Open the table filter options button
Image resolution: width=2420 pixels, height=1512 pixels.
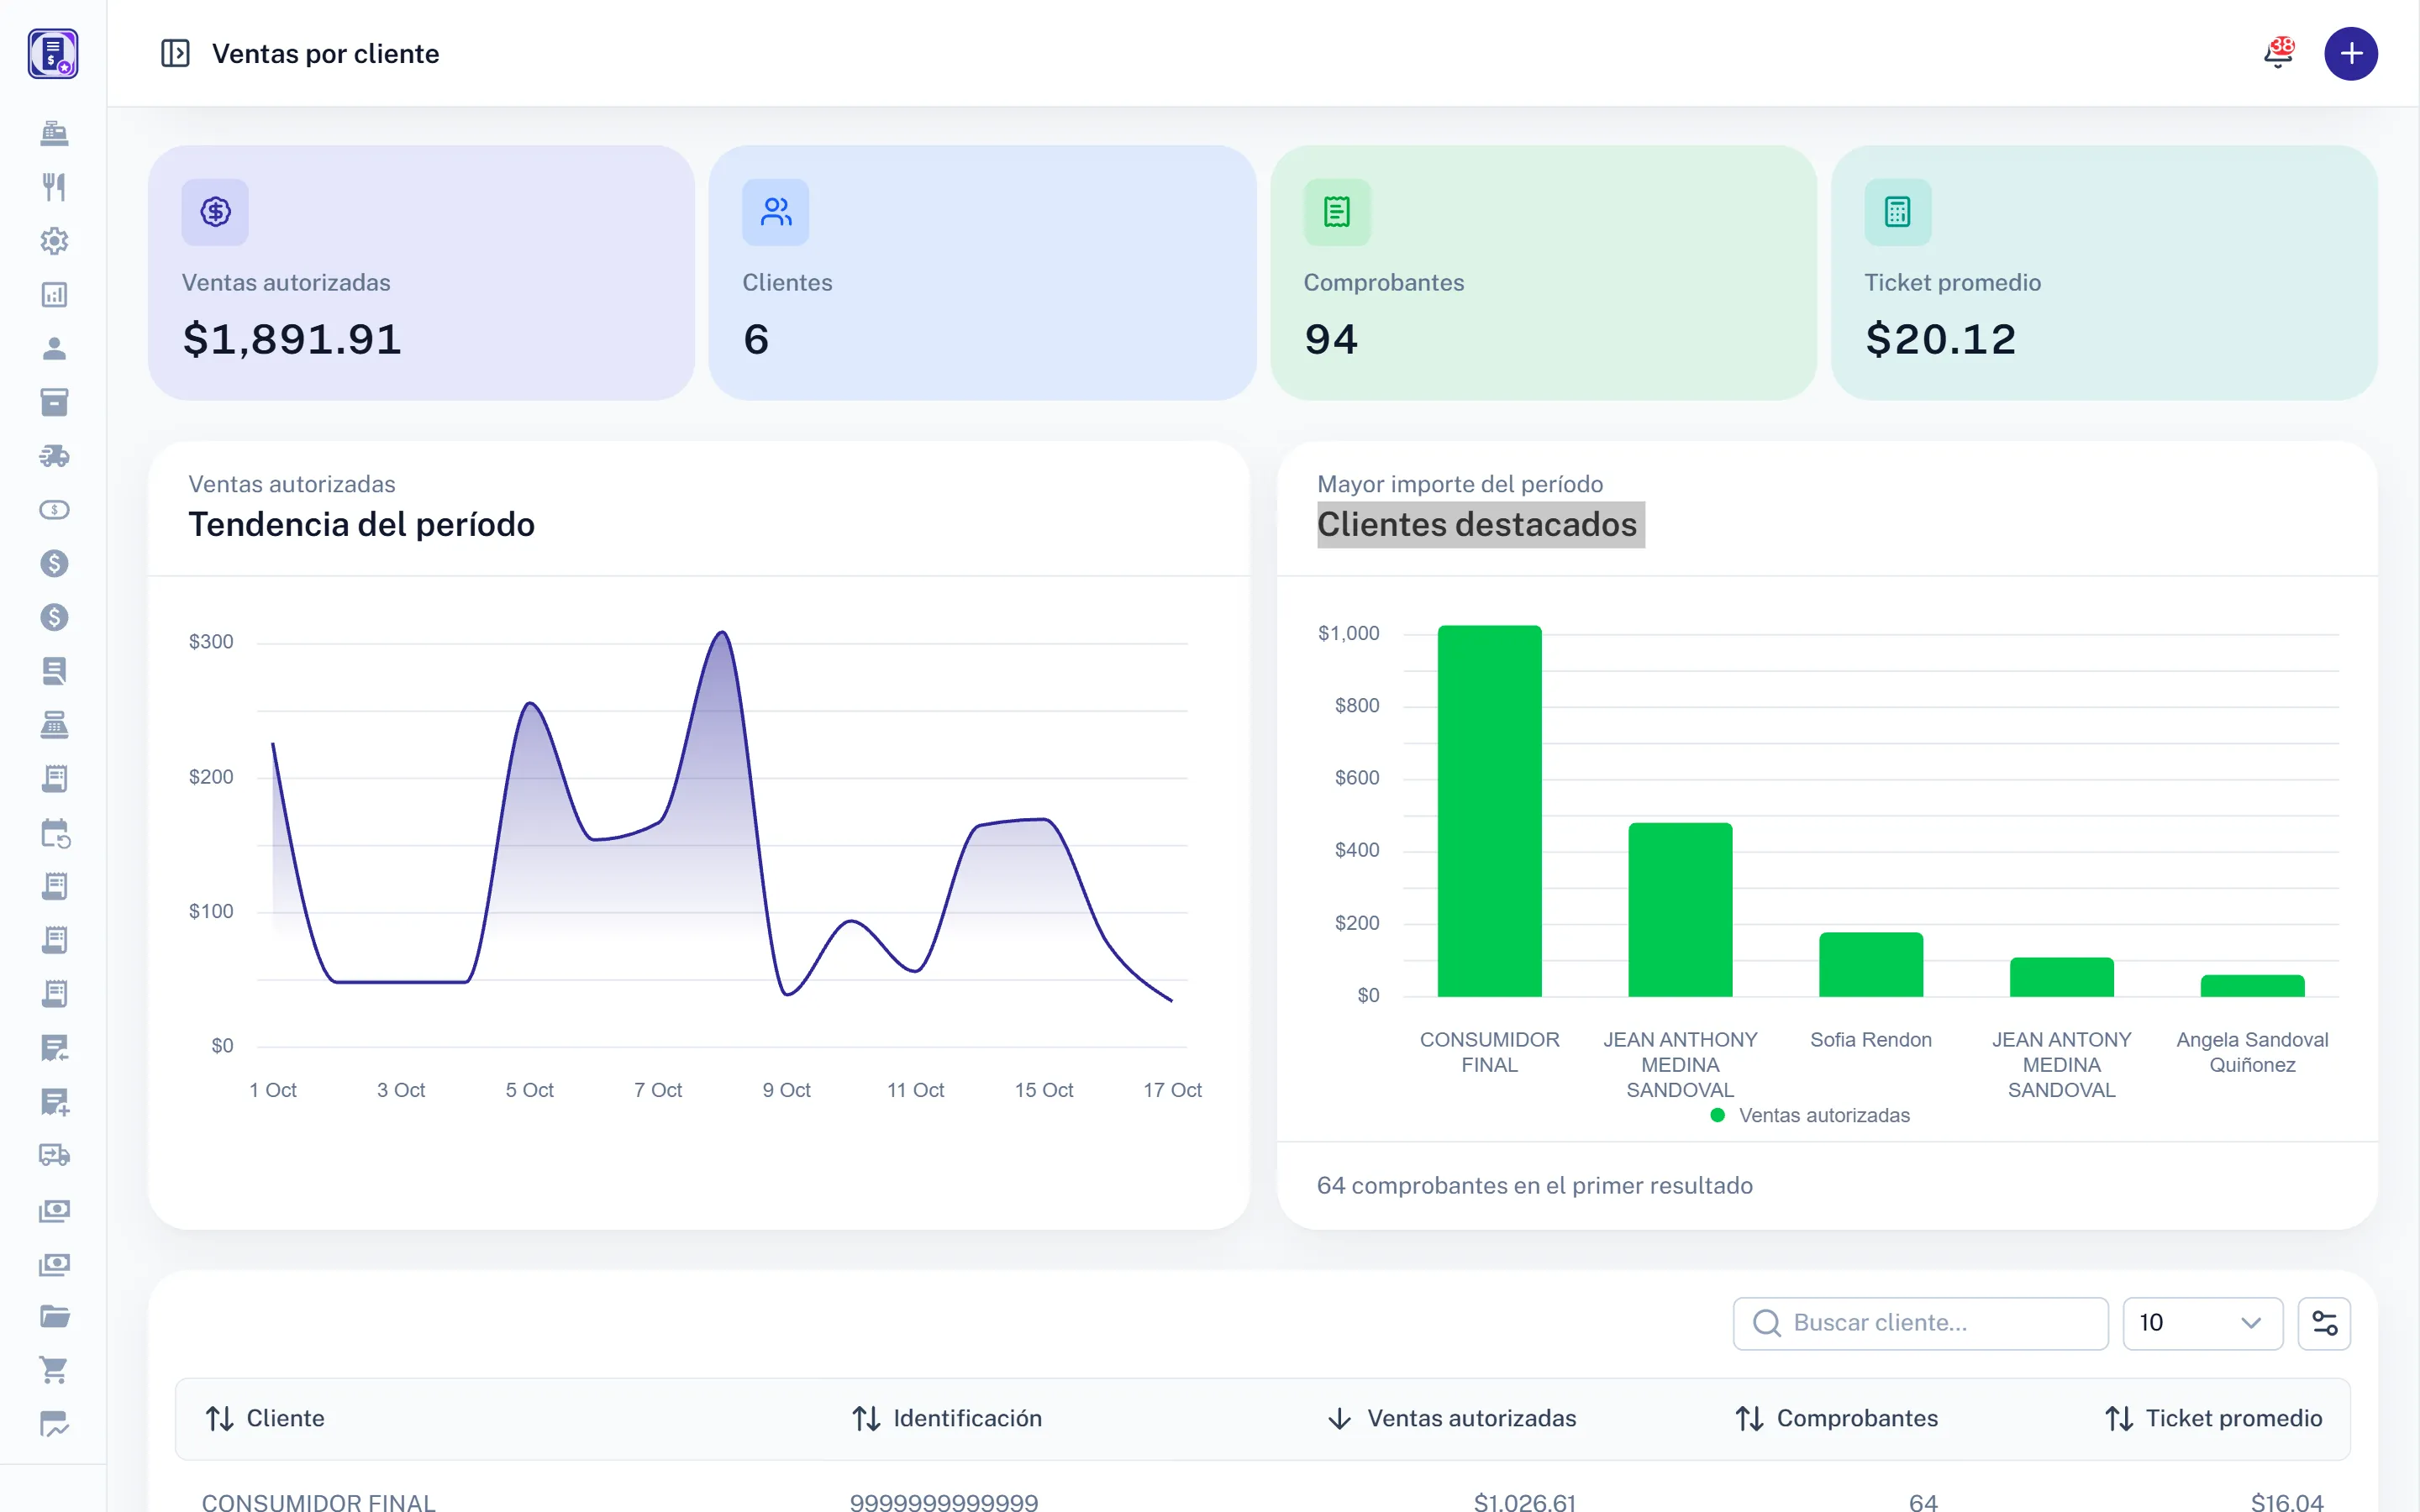pos(2324,1323)
